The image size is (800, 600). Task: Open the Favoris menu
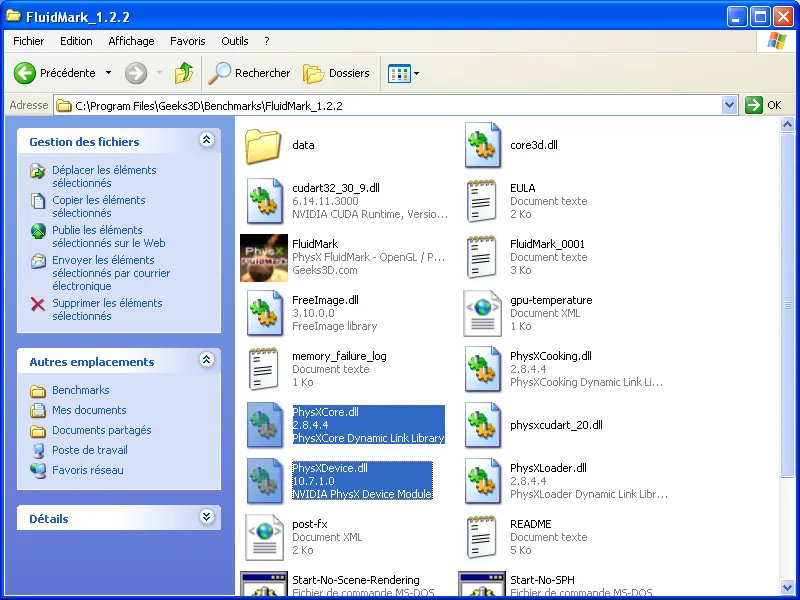(187, 41)
